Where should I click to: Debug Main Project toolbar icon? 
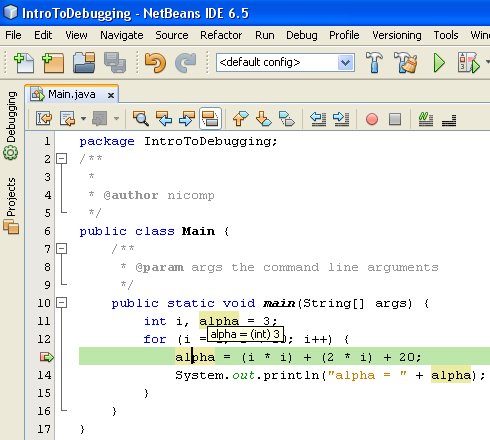click(x=468, y=63)
